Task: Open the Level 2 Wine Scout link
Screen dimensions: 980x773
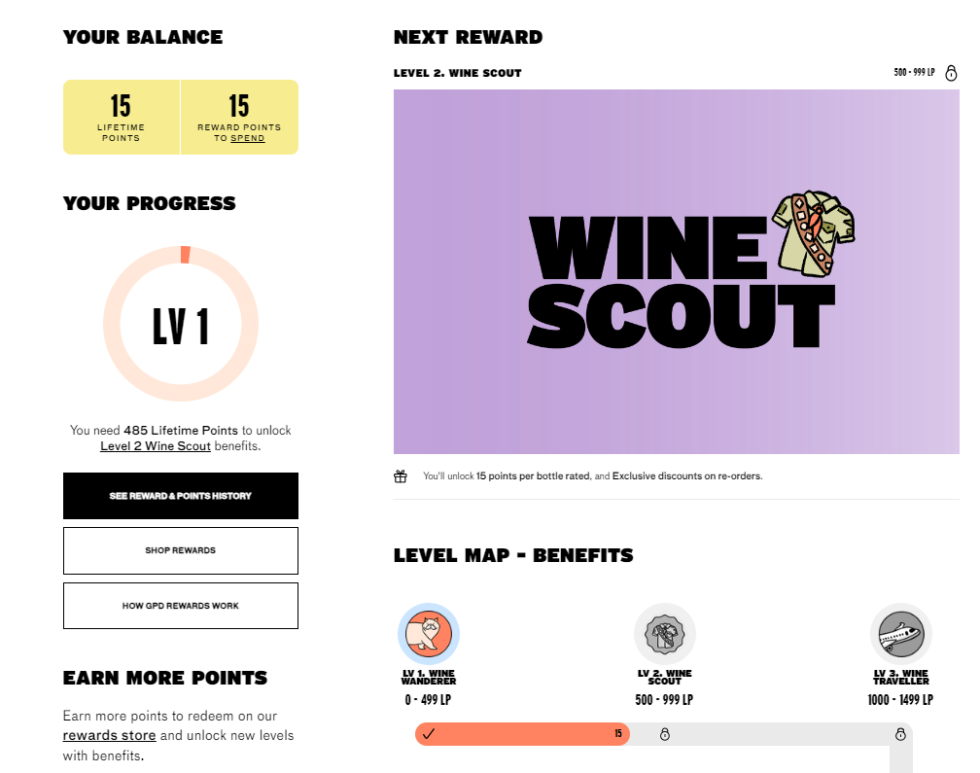Action: click(155, 446)
